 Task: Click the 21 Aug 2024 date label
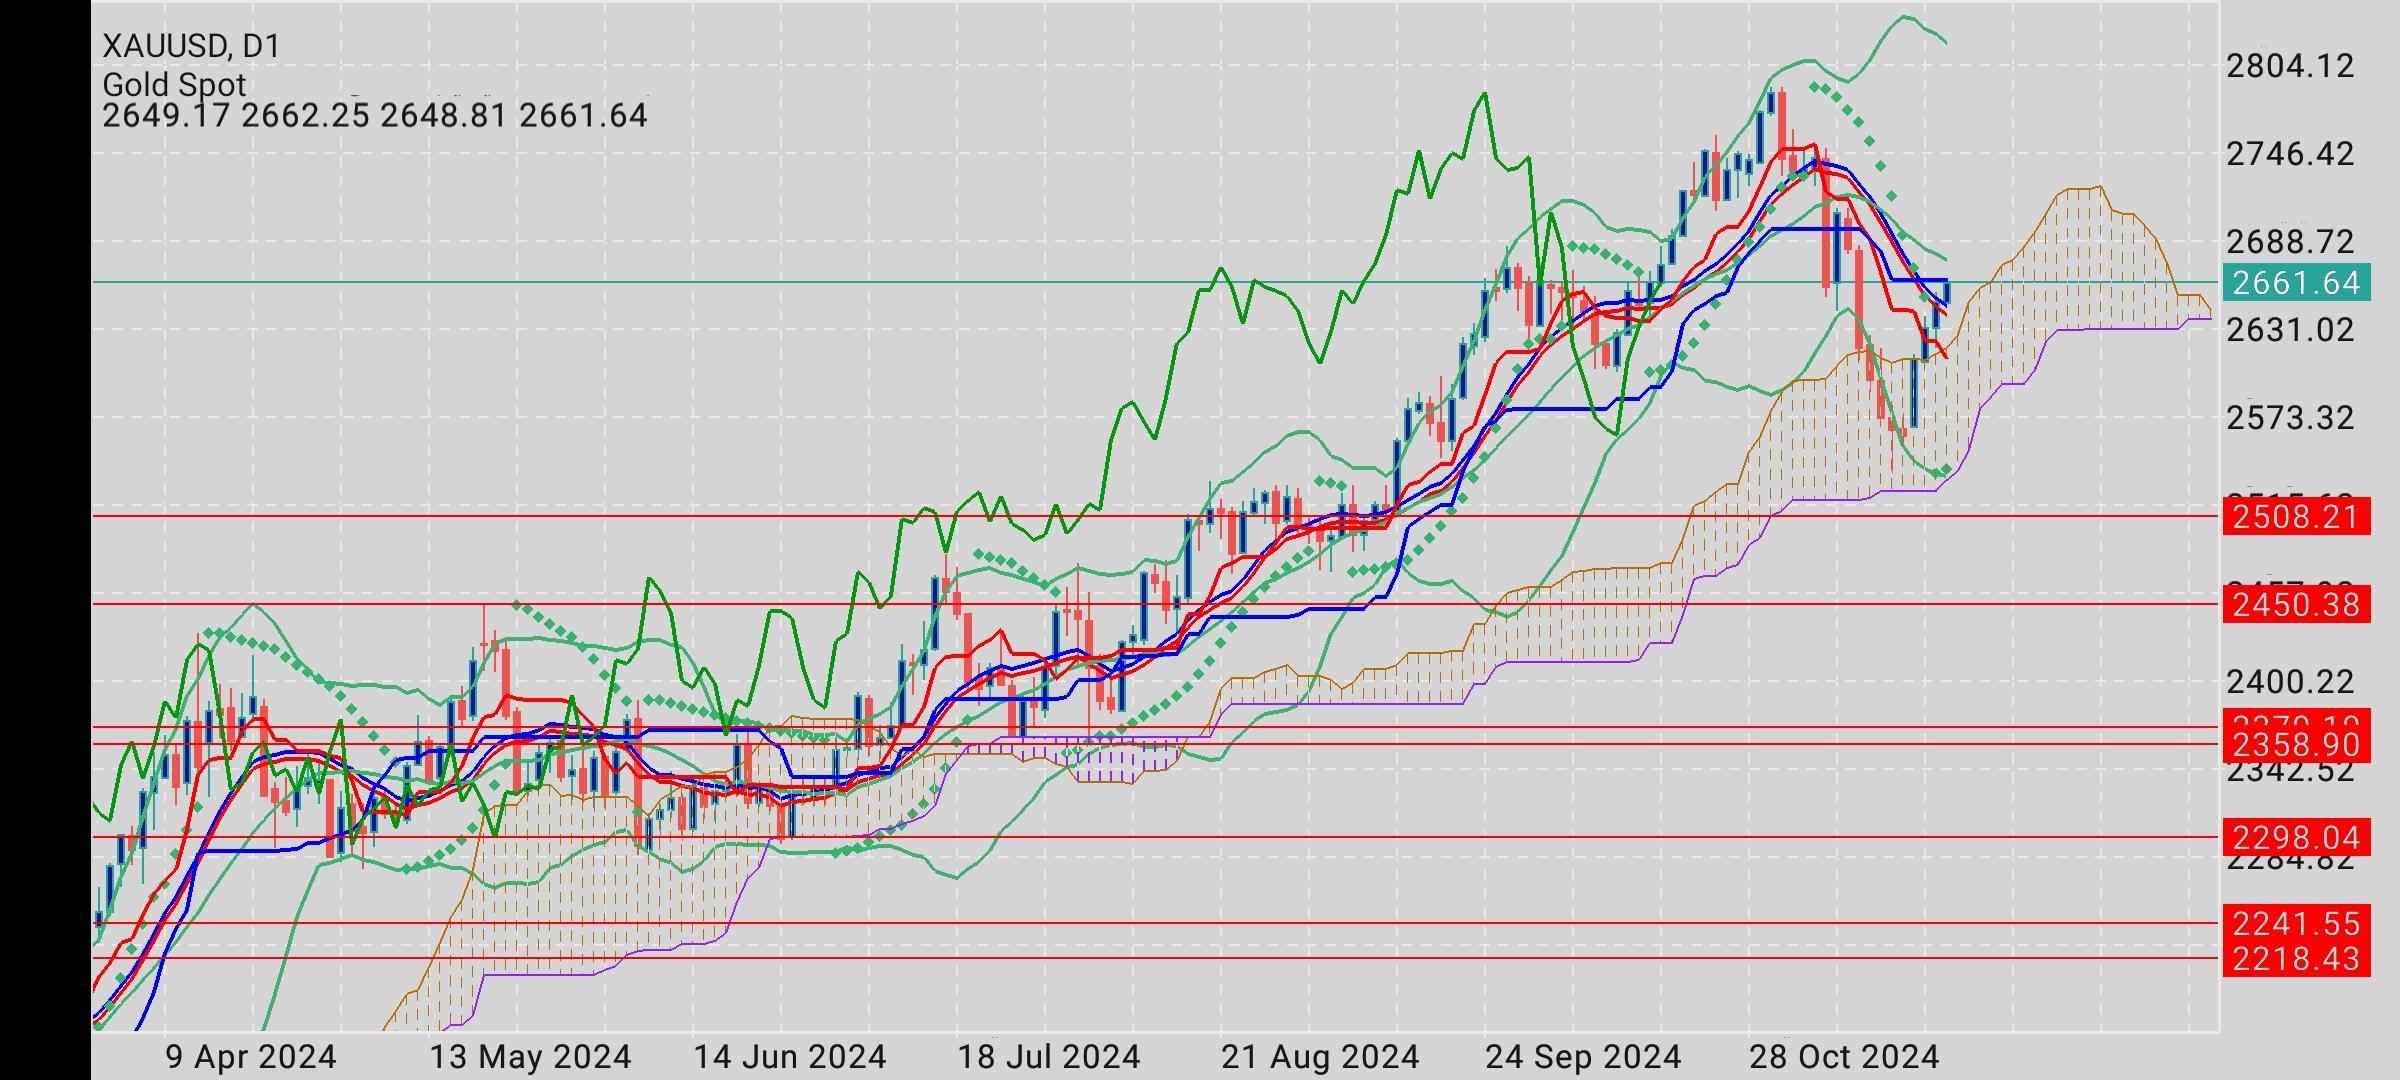[x=1320, y=1057]
